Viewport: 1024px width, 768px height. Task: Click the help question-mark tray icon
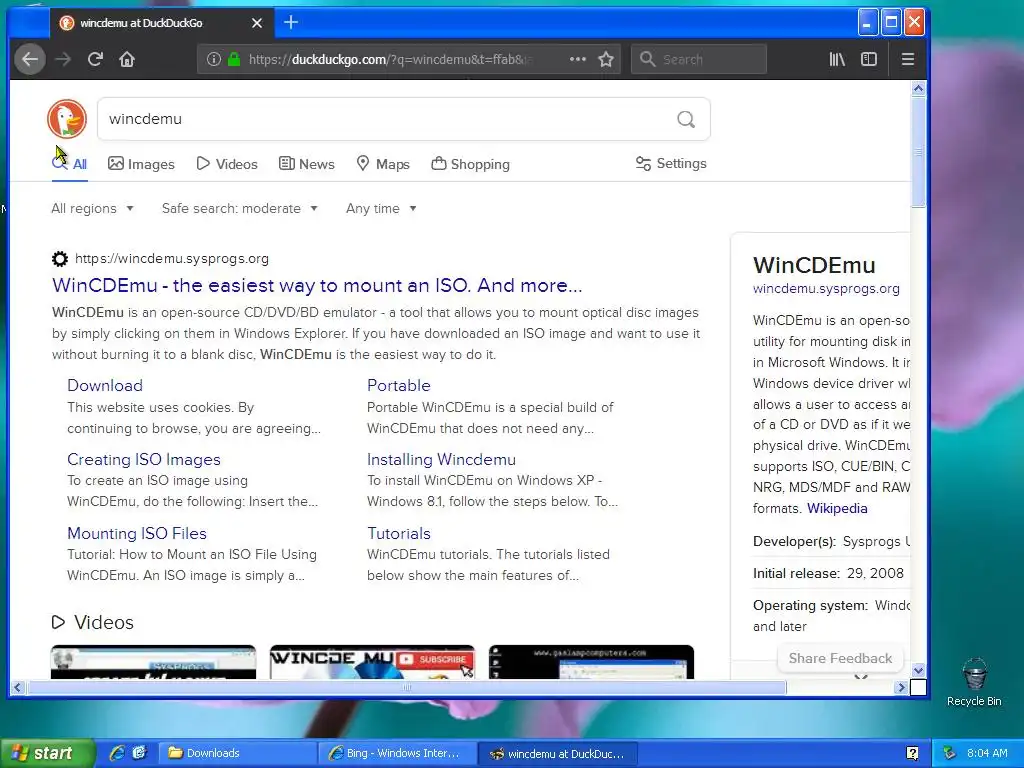tap(912, 753)
